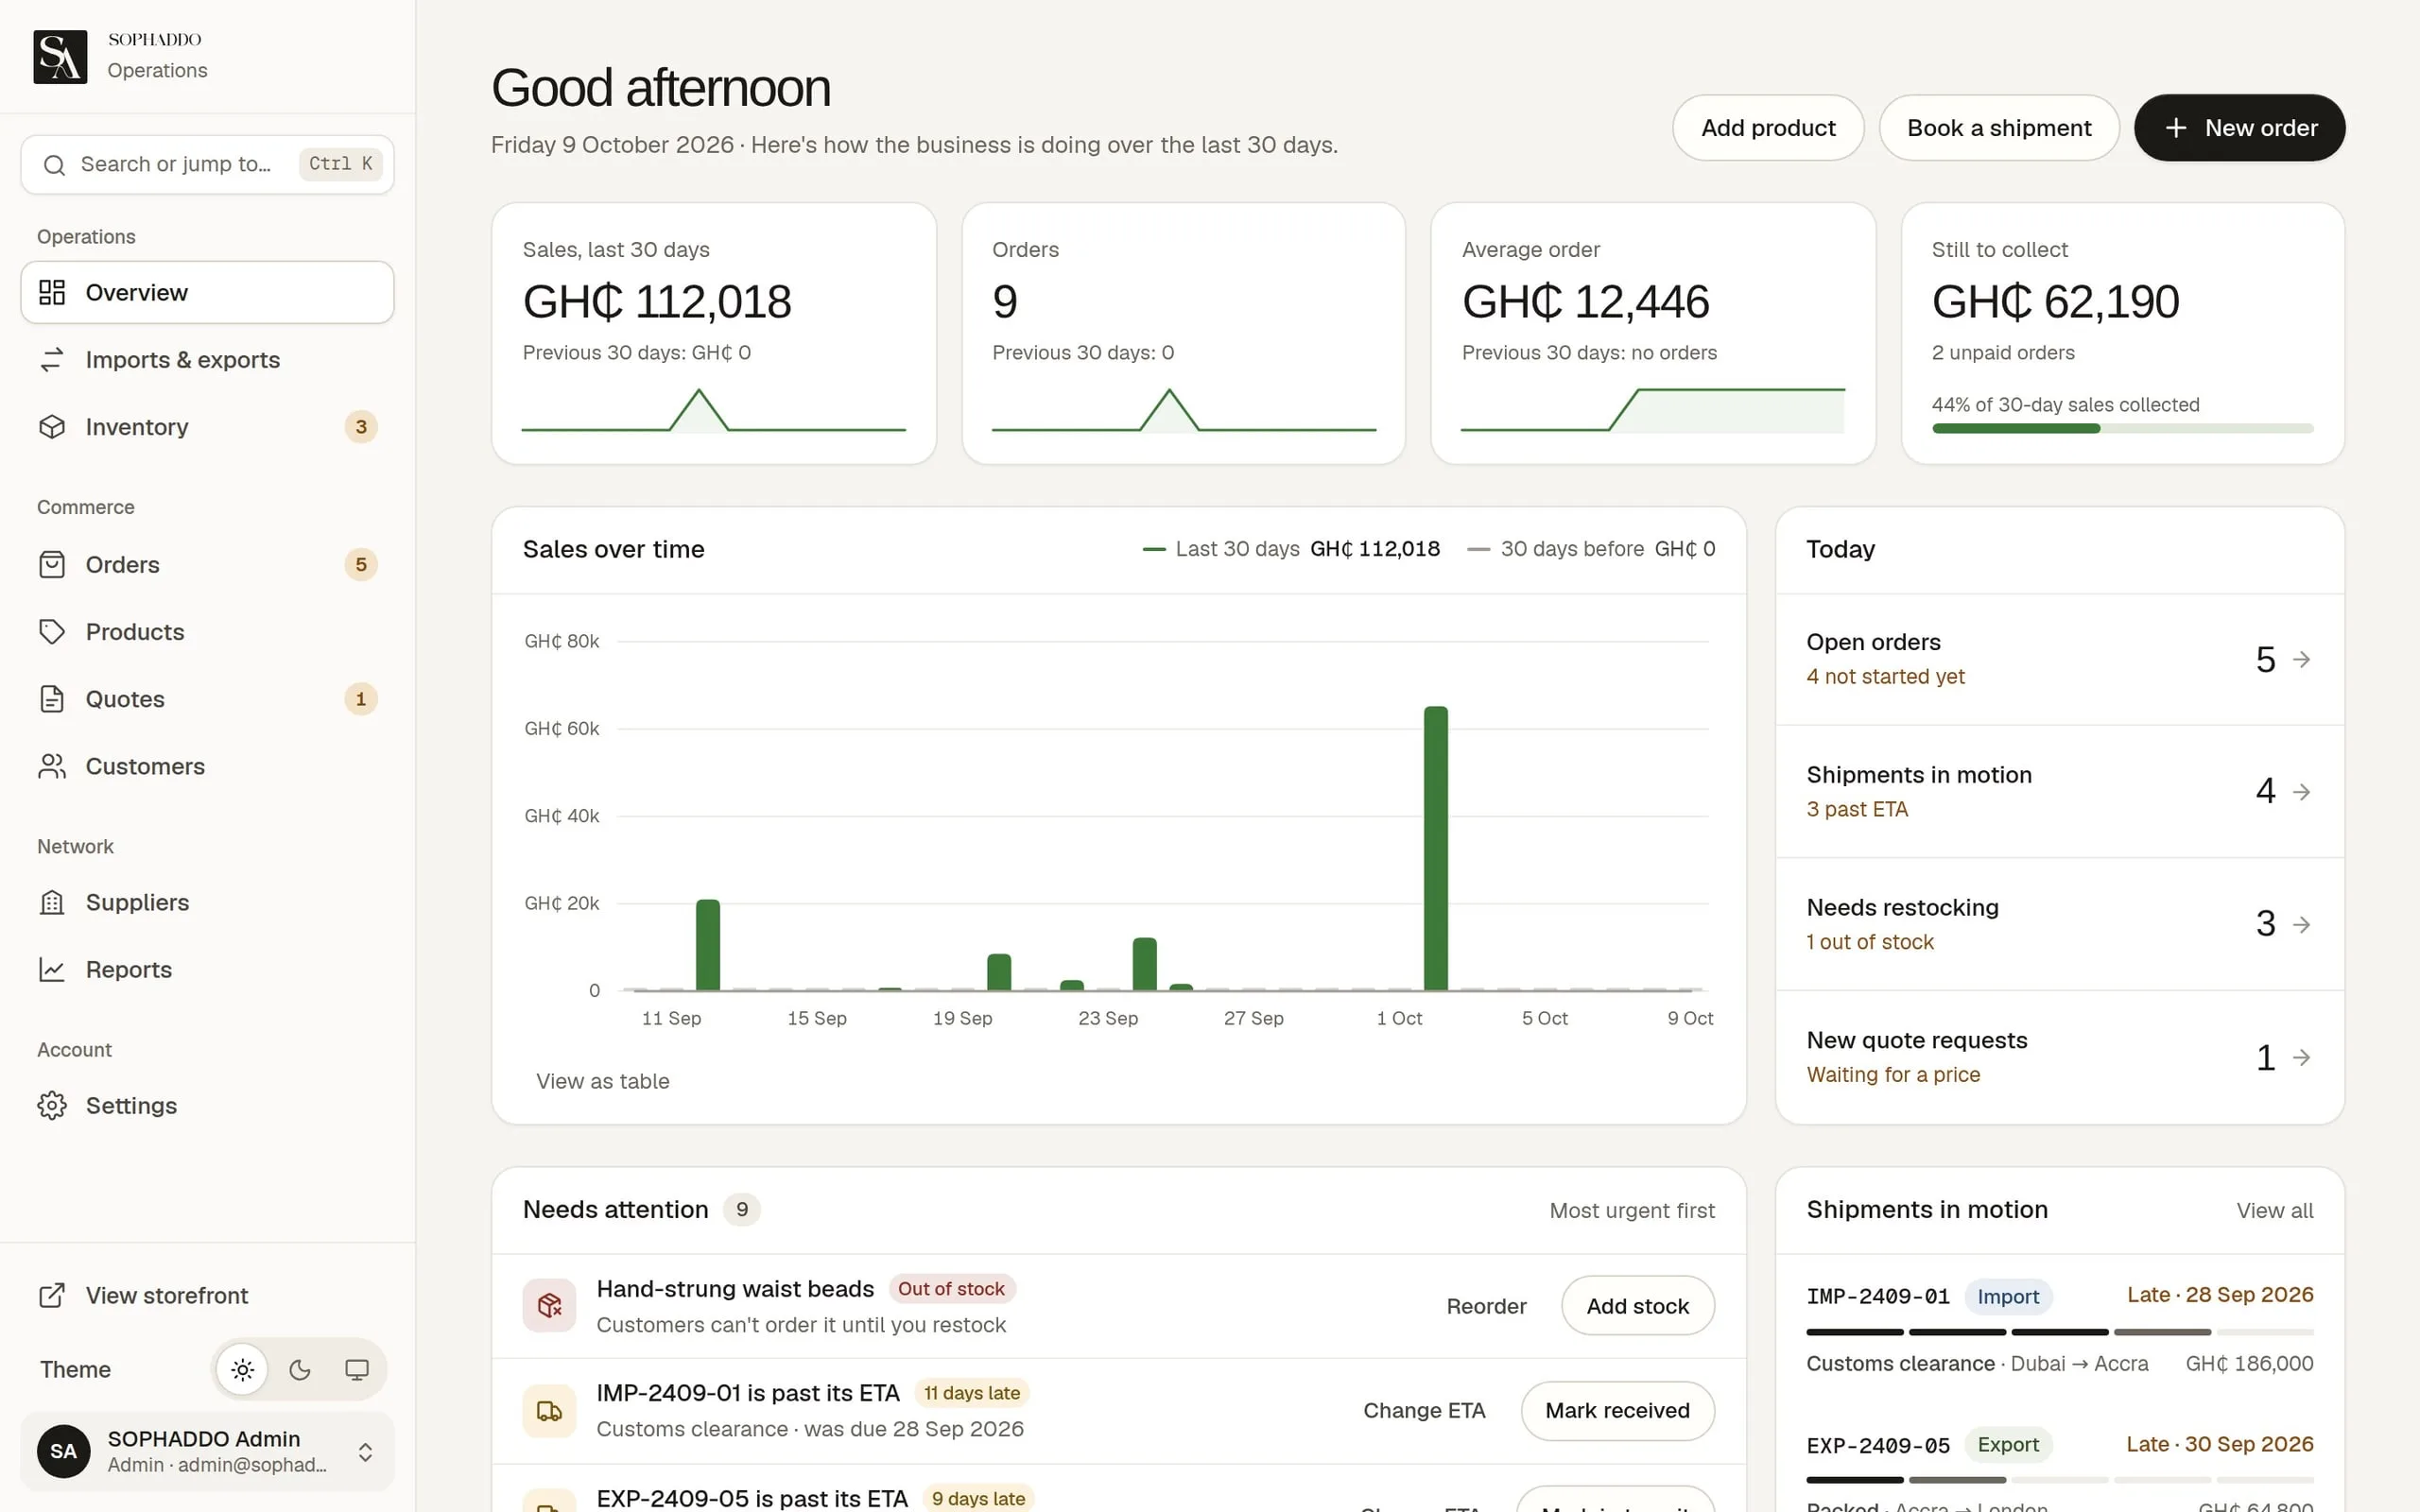Click the tall 1 Oct bar in sales chart

(1435, 848)
